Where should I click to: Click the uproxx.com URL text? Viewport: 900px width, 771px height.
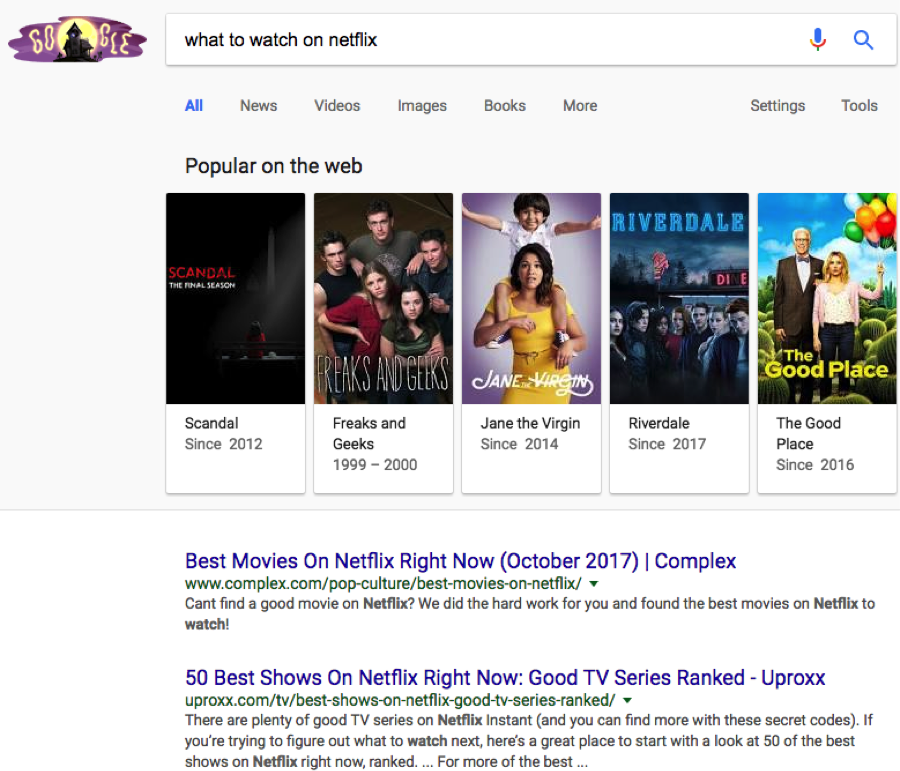[400, 700]
